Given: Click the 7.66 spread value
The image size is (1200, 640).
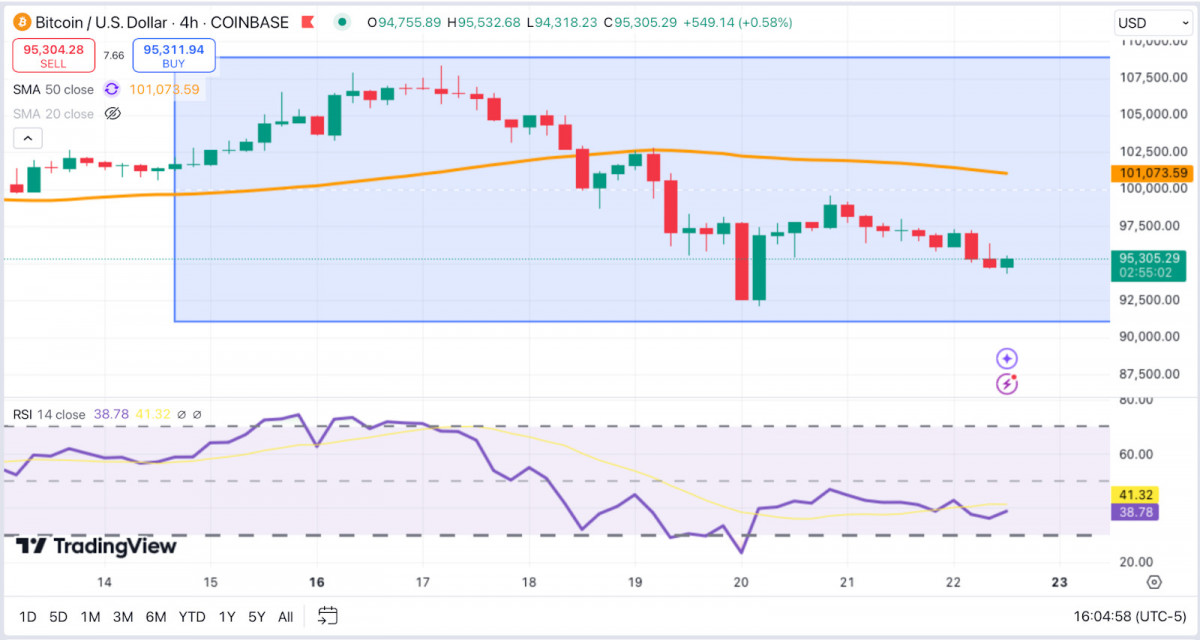Looking at the screenshot, I should (x=113, y=55).
